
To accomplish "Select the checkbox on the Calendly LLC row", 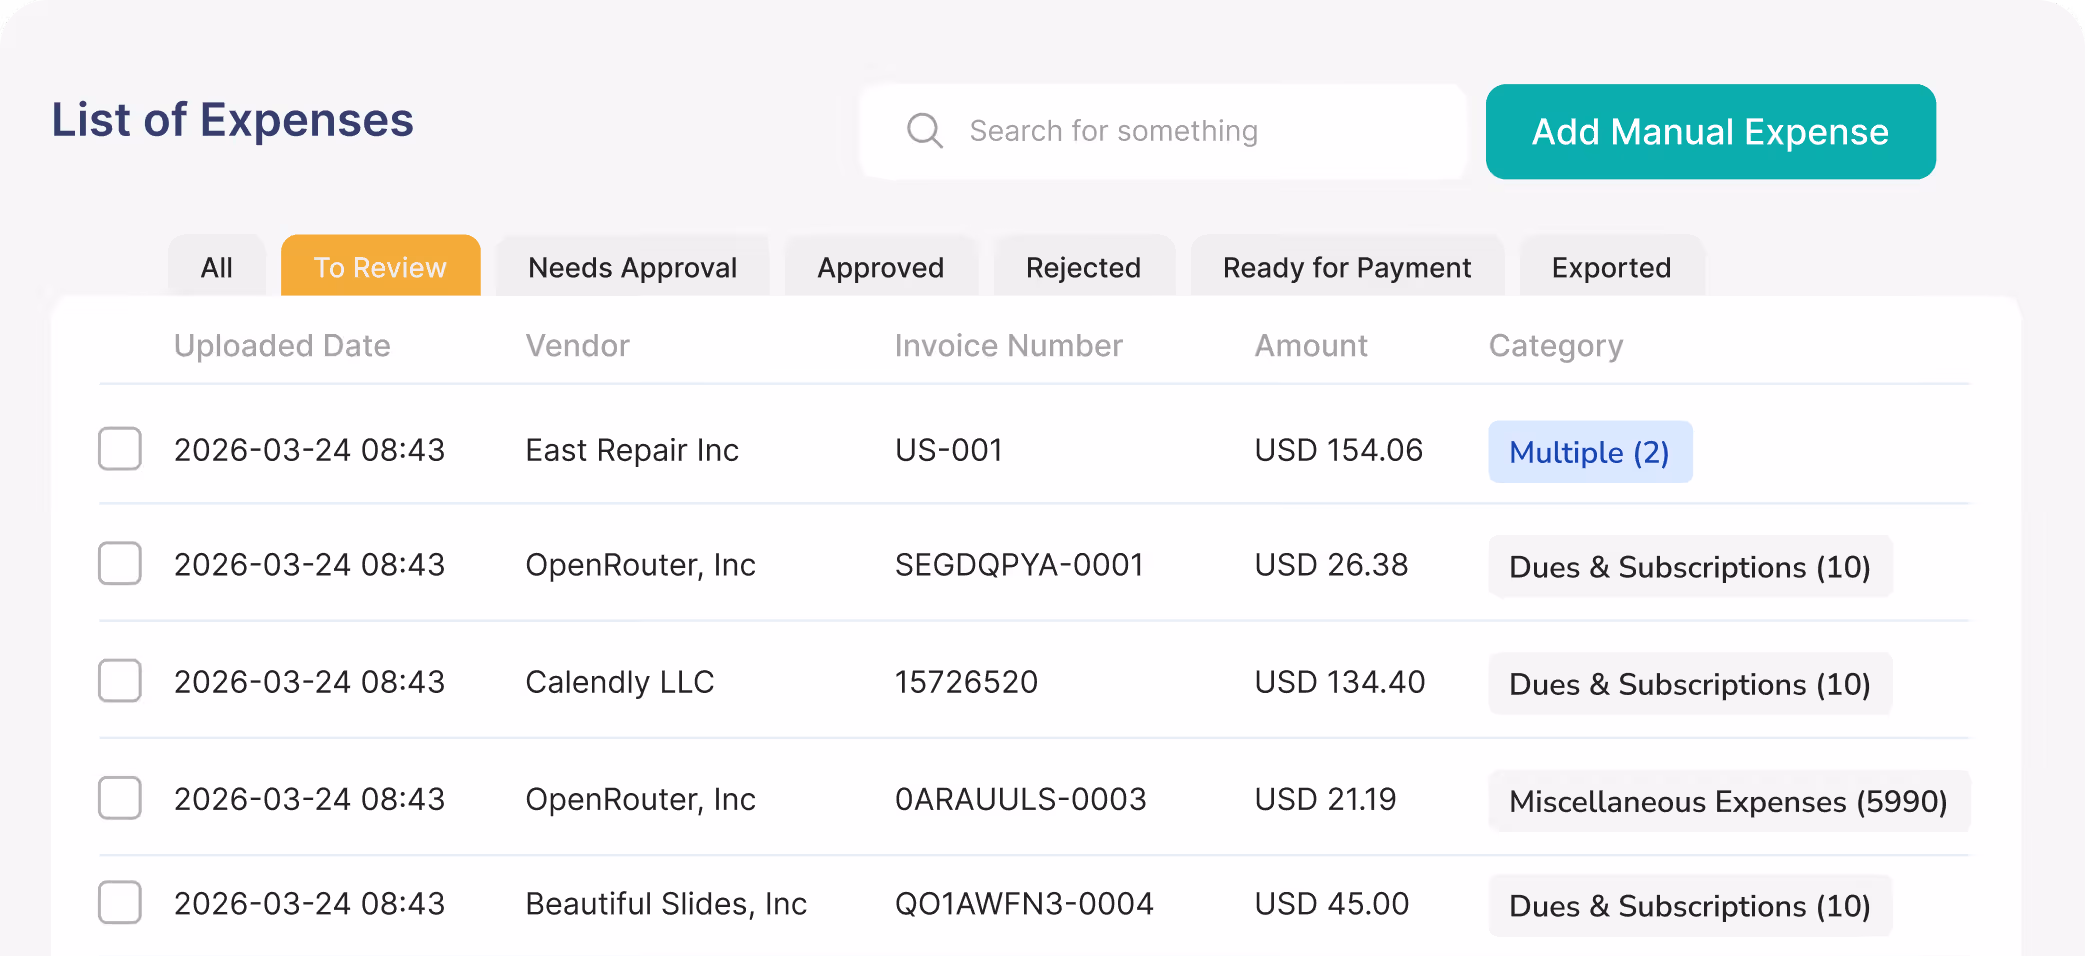I will [x=119, y=681].
